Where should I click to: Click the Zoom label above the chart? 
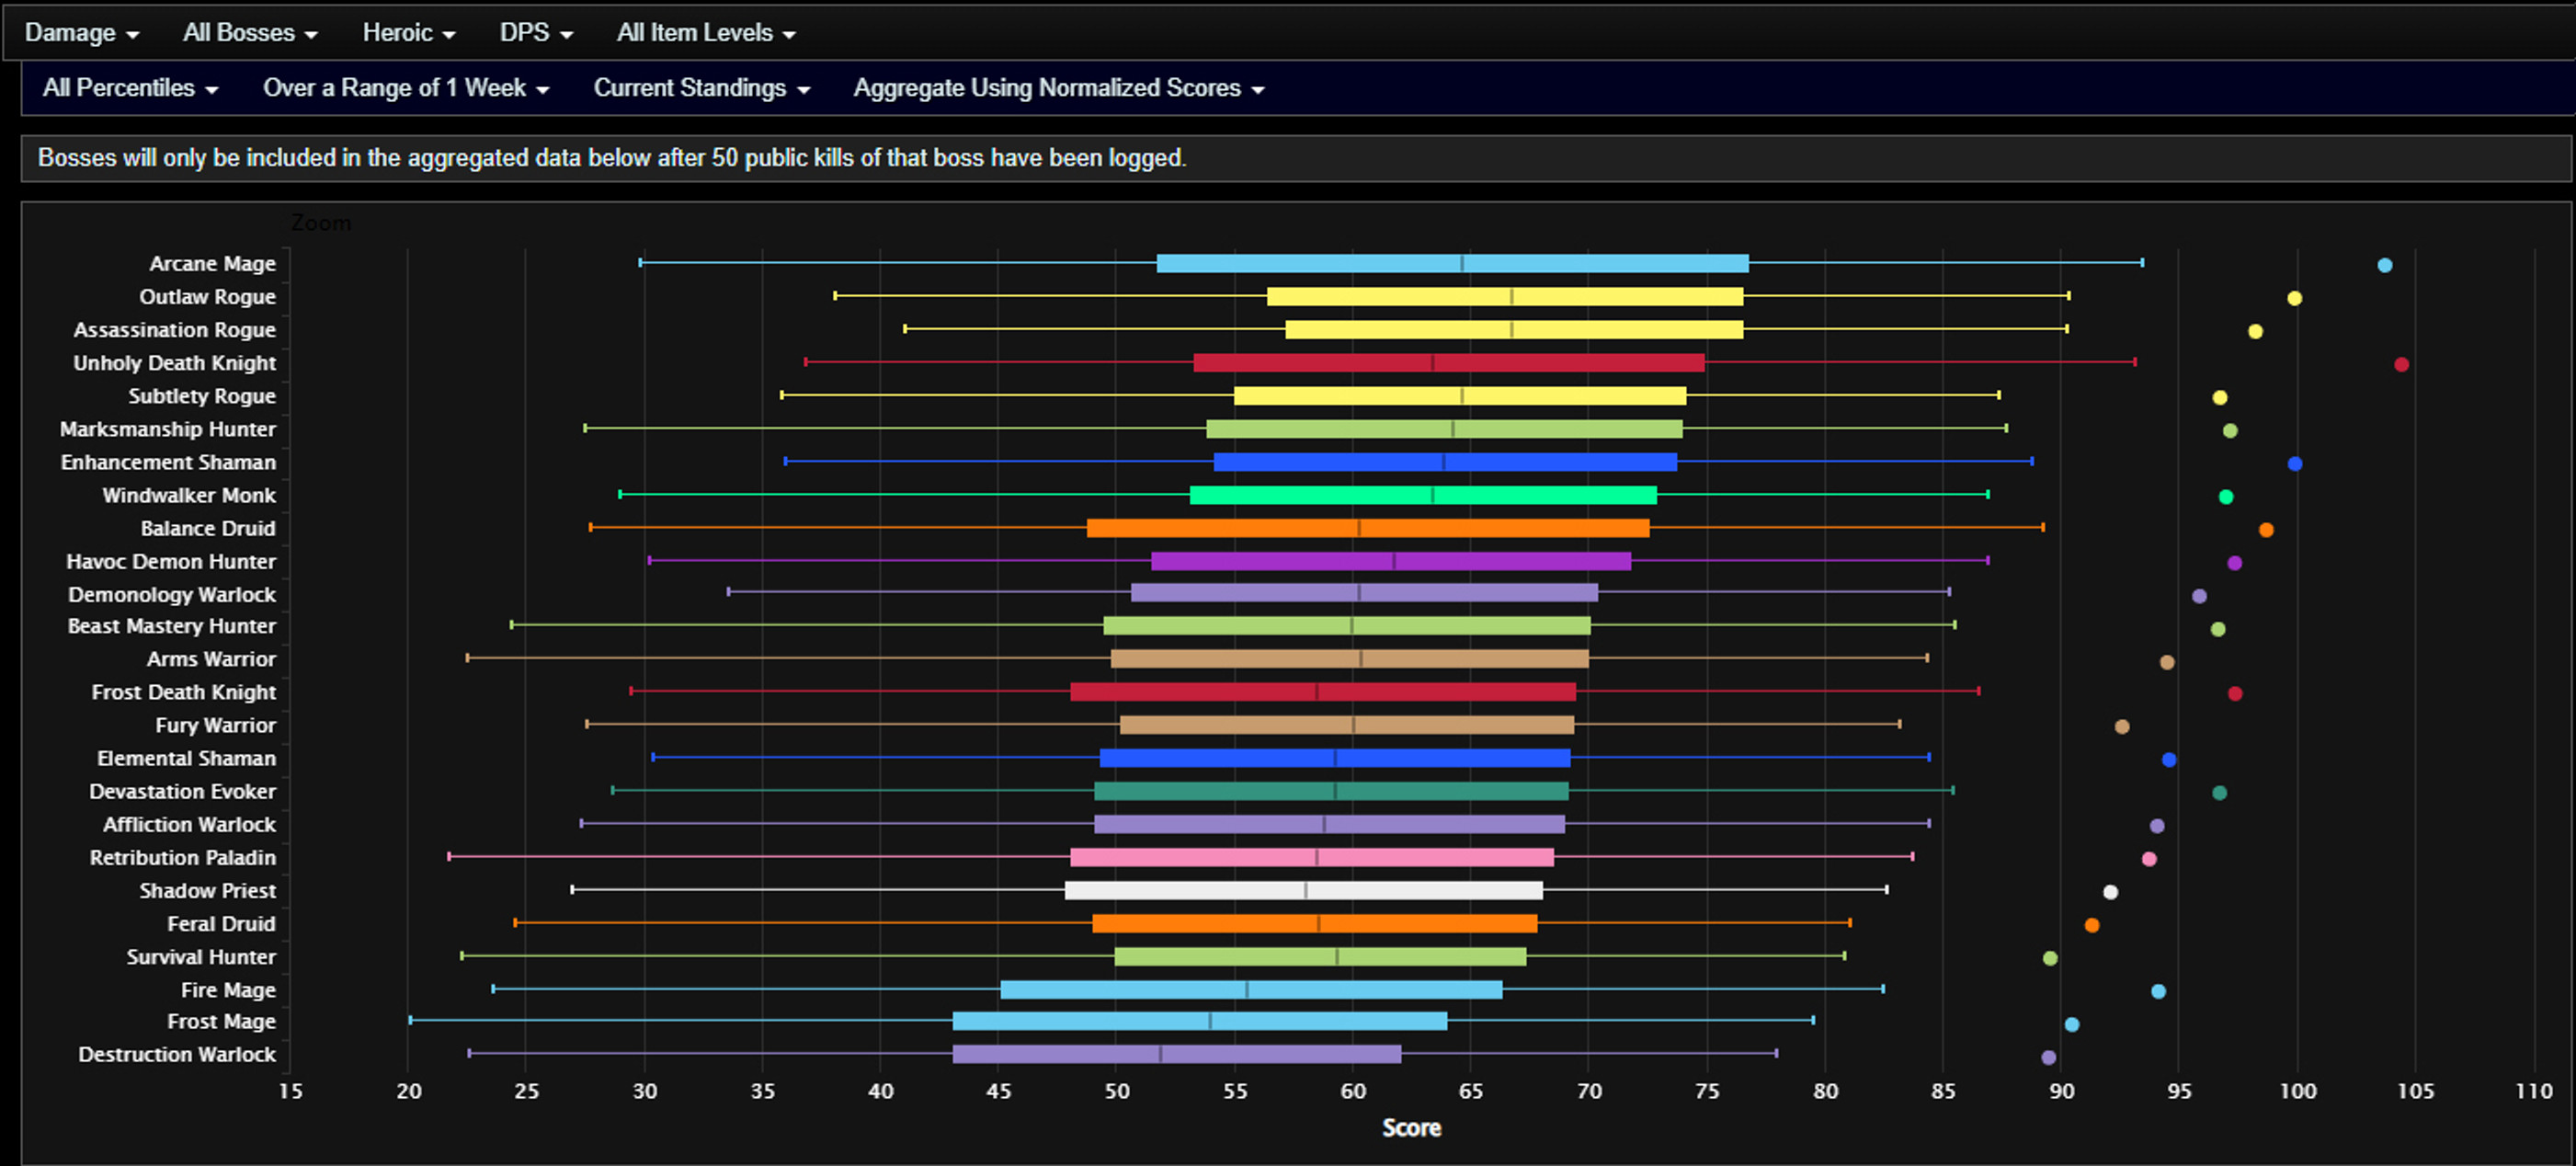click(x=321, y=223)
